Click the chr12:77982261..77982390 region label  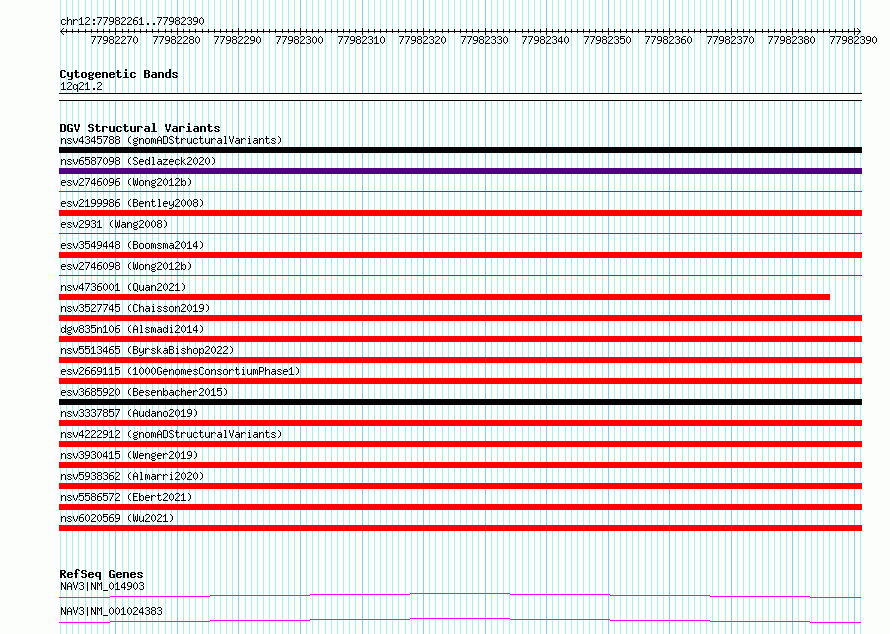[132, 21]
